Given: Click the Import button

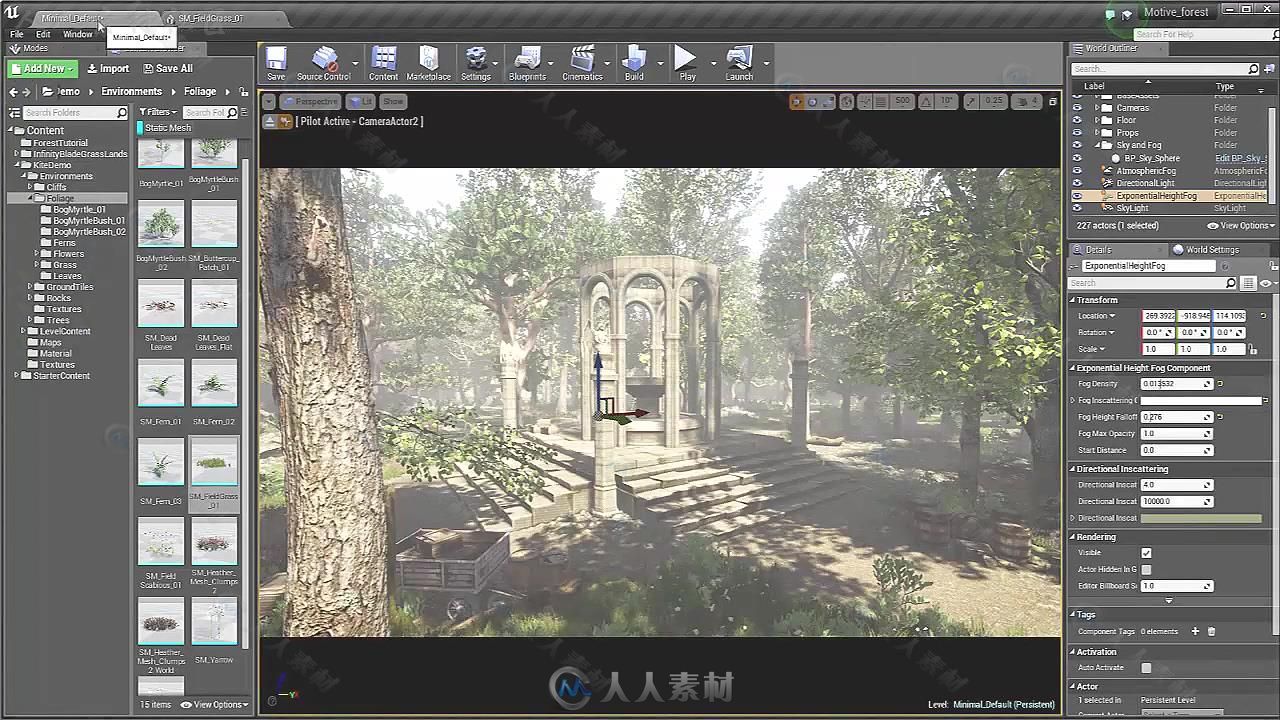Looking at the screenshot, I should pos(108,69).
